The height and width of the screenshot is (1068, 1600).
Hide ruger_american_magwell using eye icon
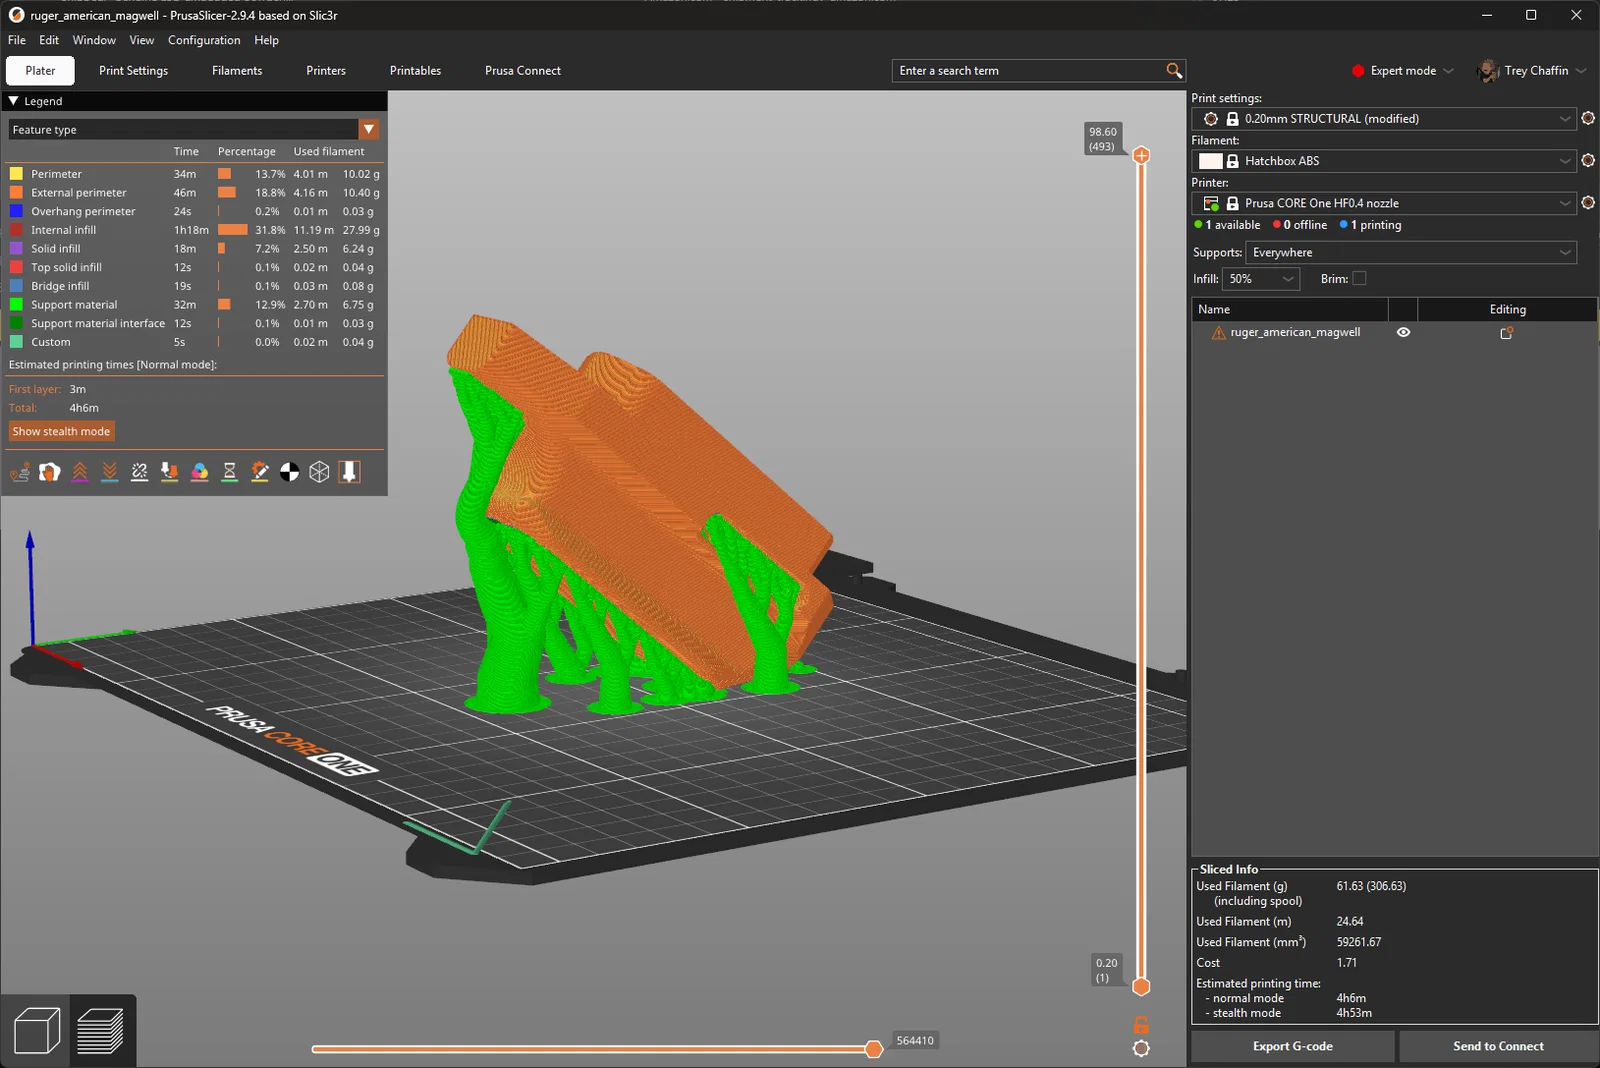click(1403, 333)
